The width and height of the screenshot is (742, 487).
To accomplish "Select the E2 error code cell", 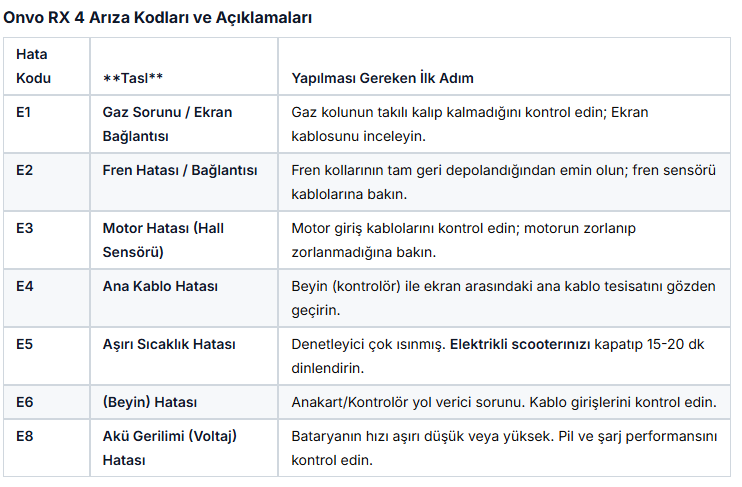I will pyautogui.click(x=25, y=170).
